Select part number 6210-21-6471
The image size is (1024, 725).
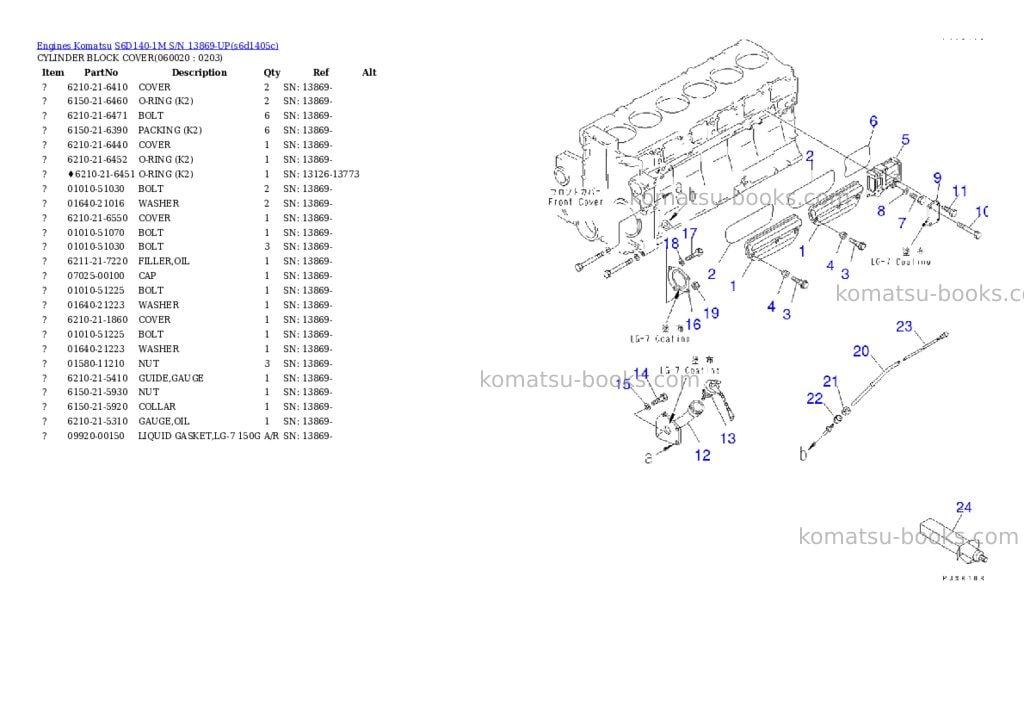97,116
